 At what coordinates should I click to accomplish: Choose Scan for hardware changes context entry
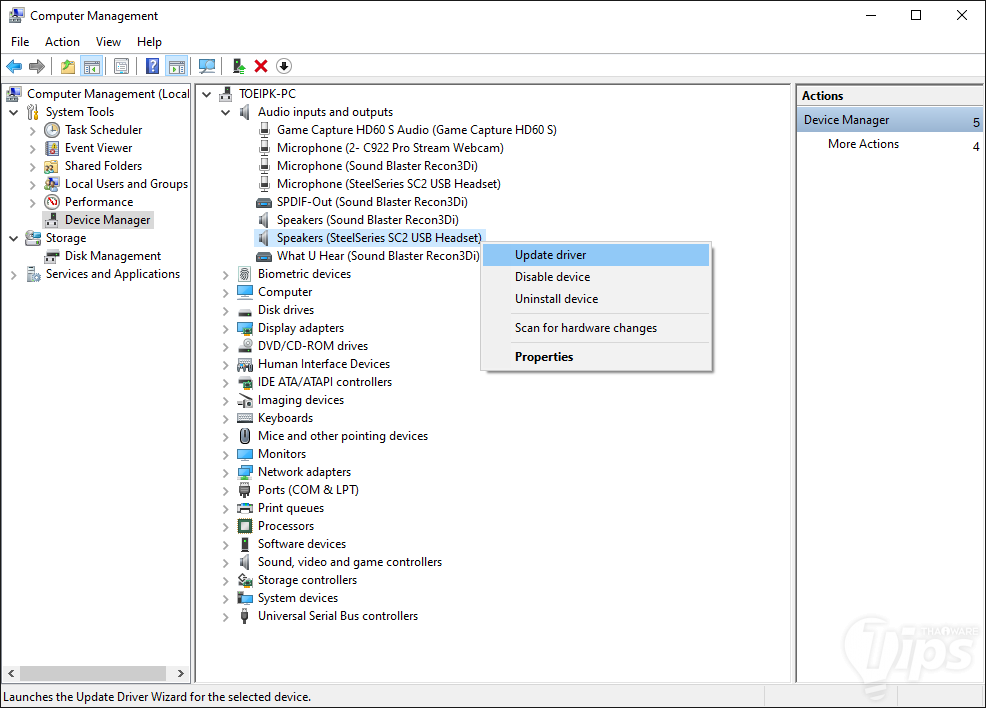597,328
